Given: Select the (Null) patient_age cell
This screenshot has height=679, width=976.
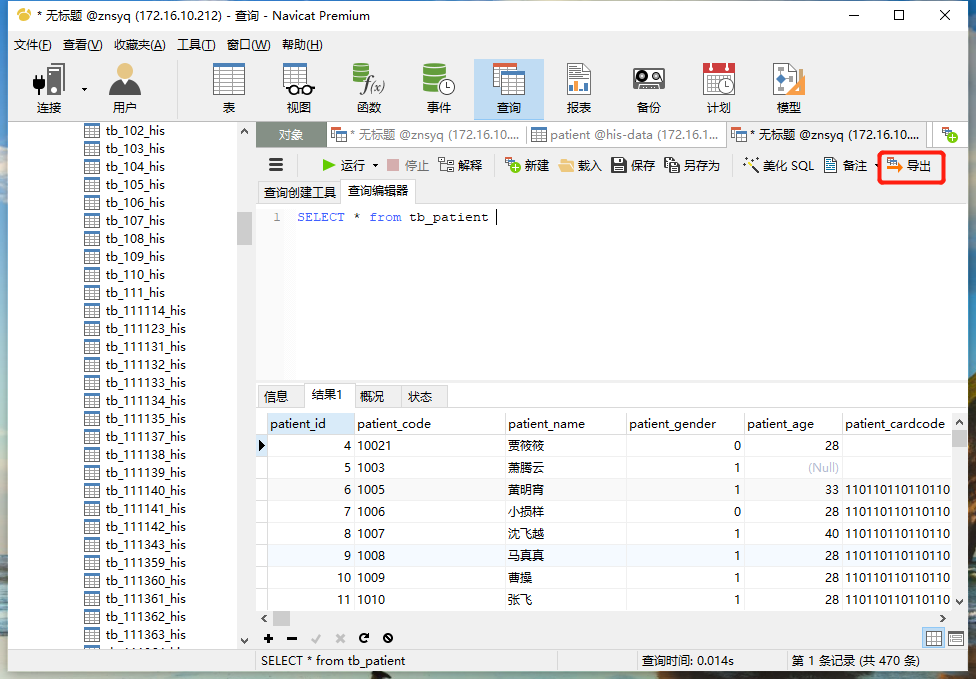Looking at the screenshot, I should coord(793,467).
